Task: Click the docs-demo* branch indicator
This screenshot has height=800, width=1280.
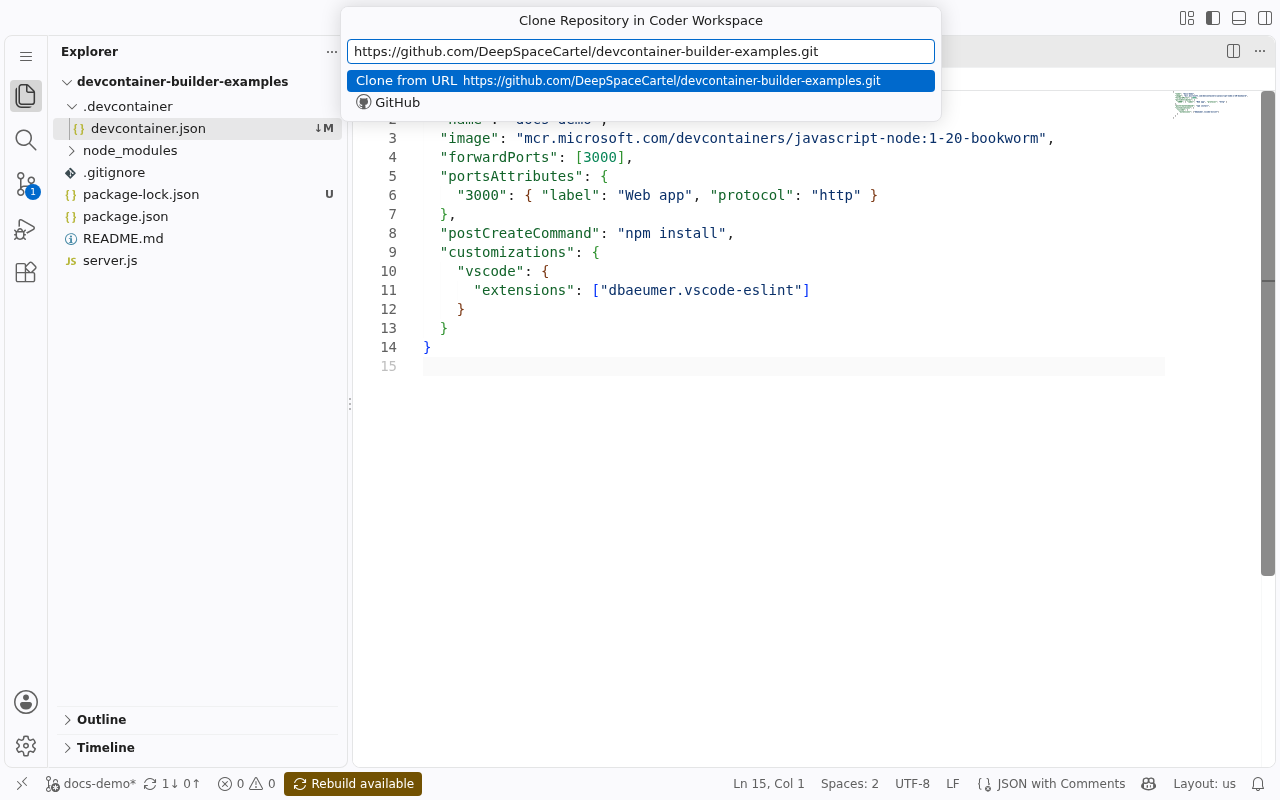Action: point(90,784)
